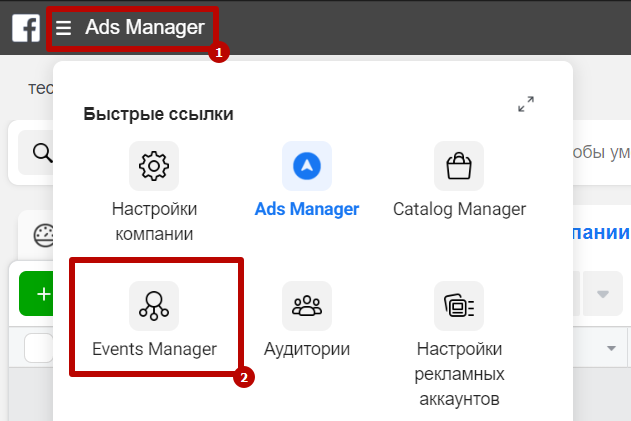This screenshot has width=631, height=421.
Task: Click the Facebook logo icon
Action: 26,28
